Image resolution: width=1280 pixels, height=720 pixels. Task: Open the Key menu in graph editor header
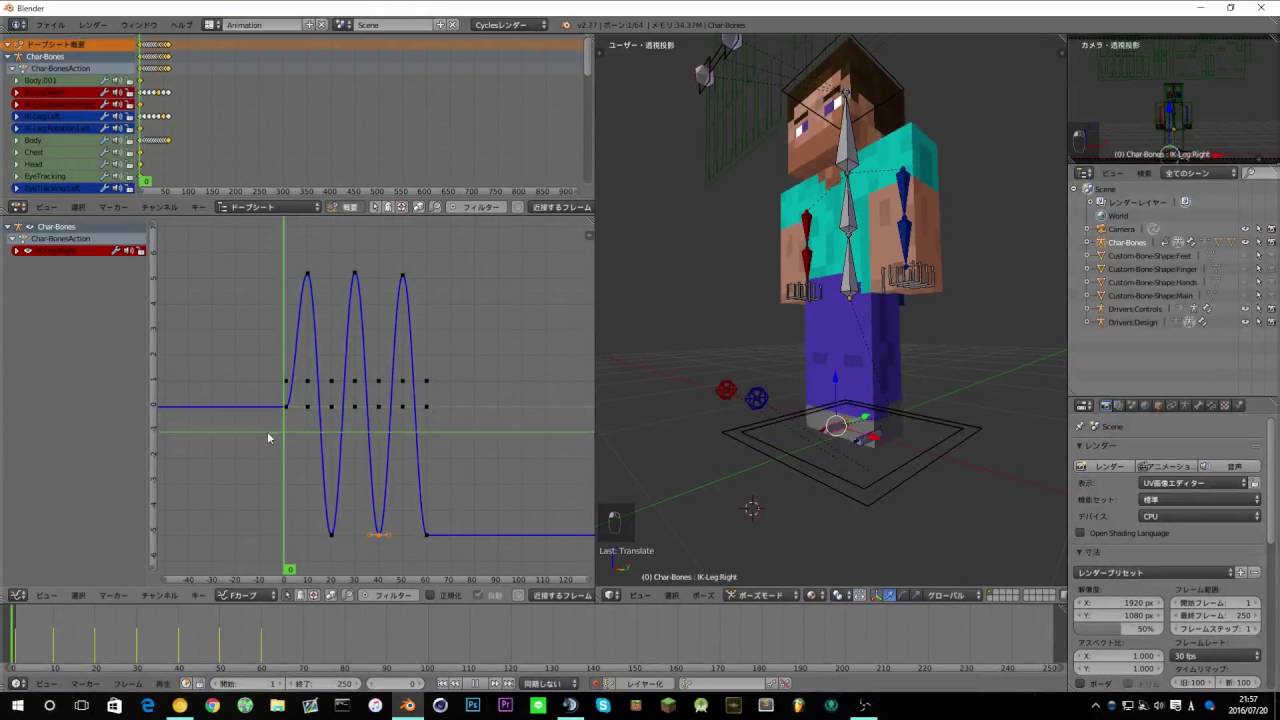point(198,595)
